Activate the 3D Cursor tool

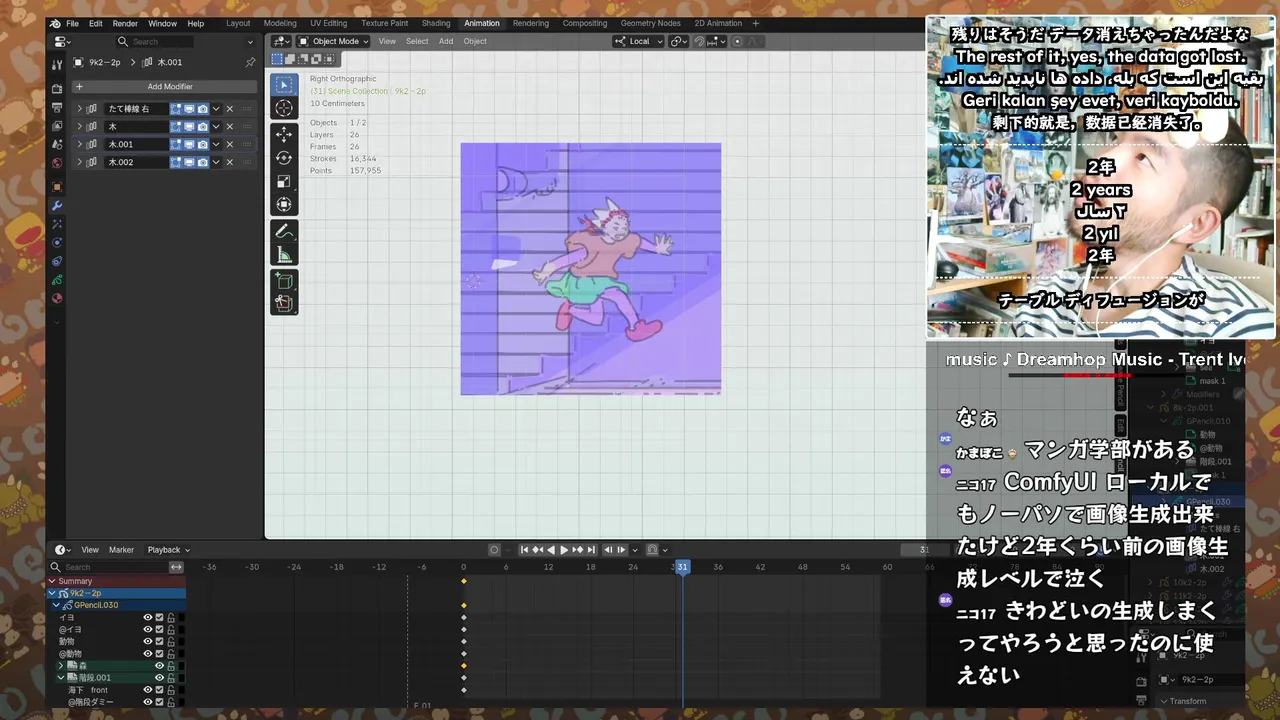pos(284,109)
